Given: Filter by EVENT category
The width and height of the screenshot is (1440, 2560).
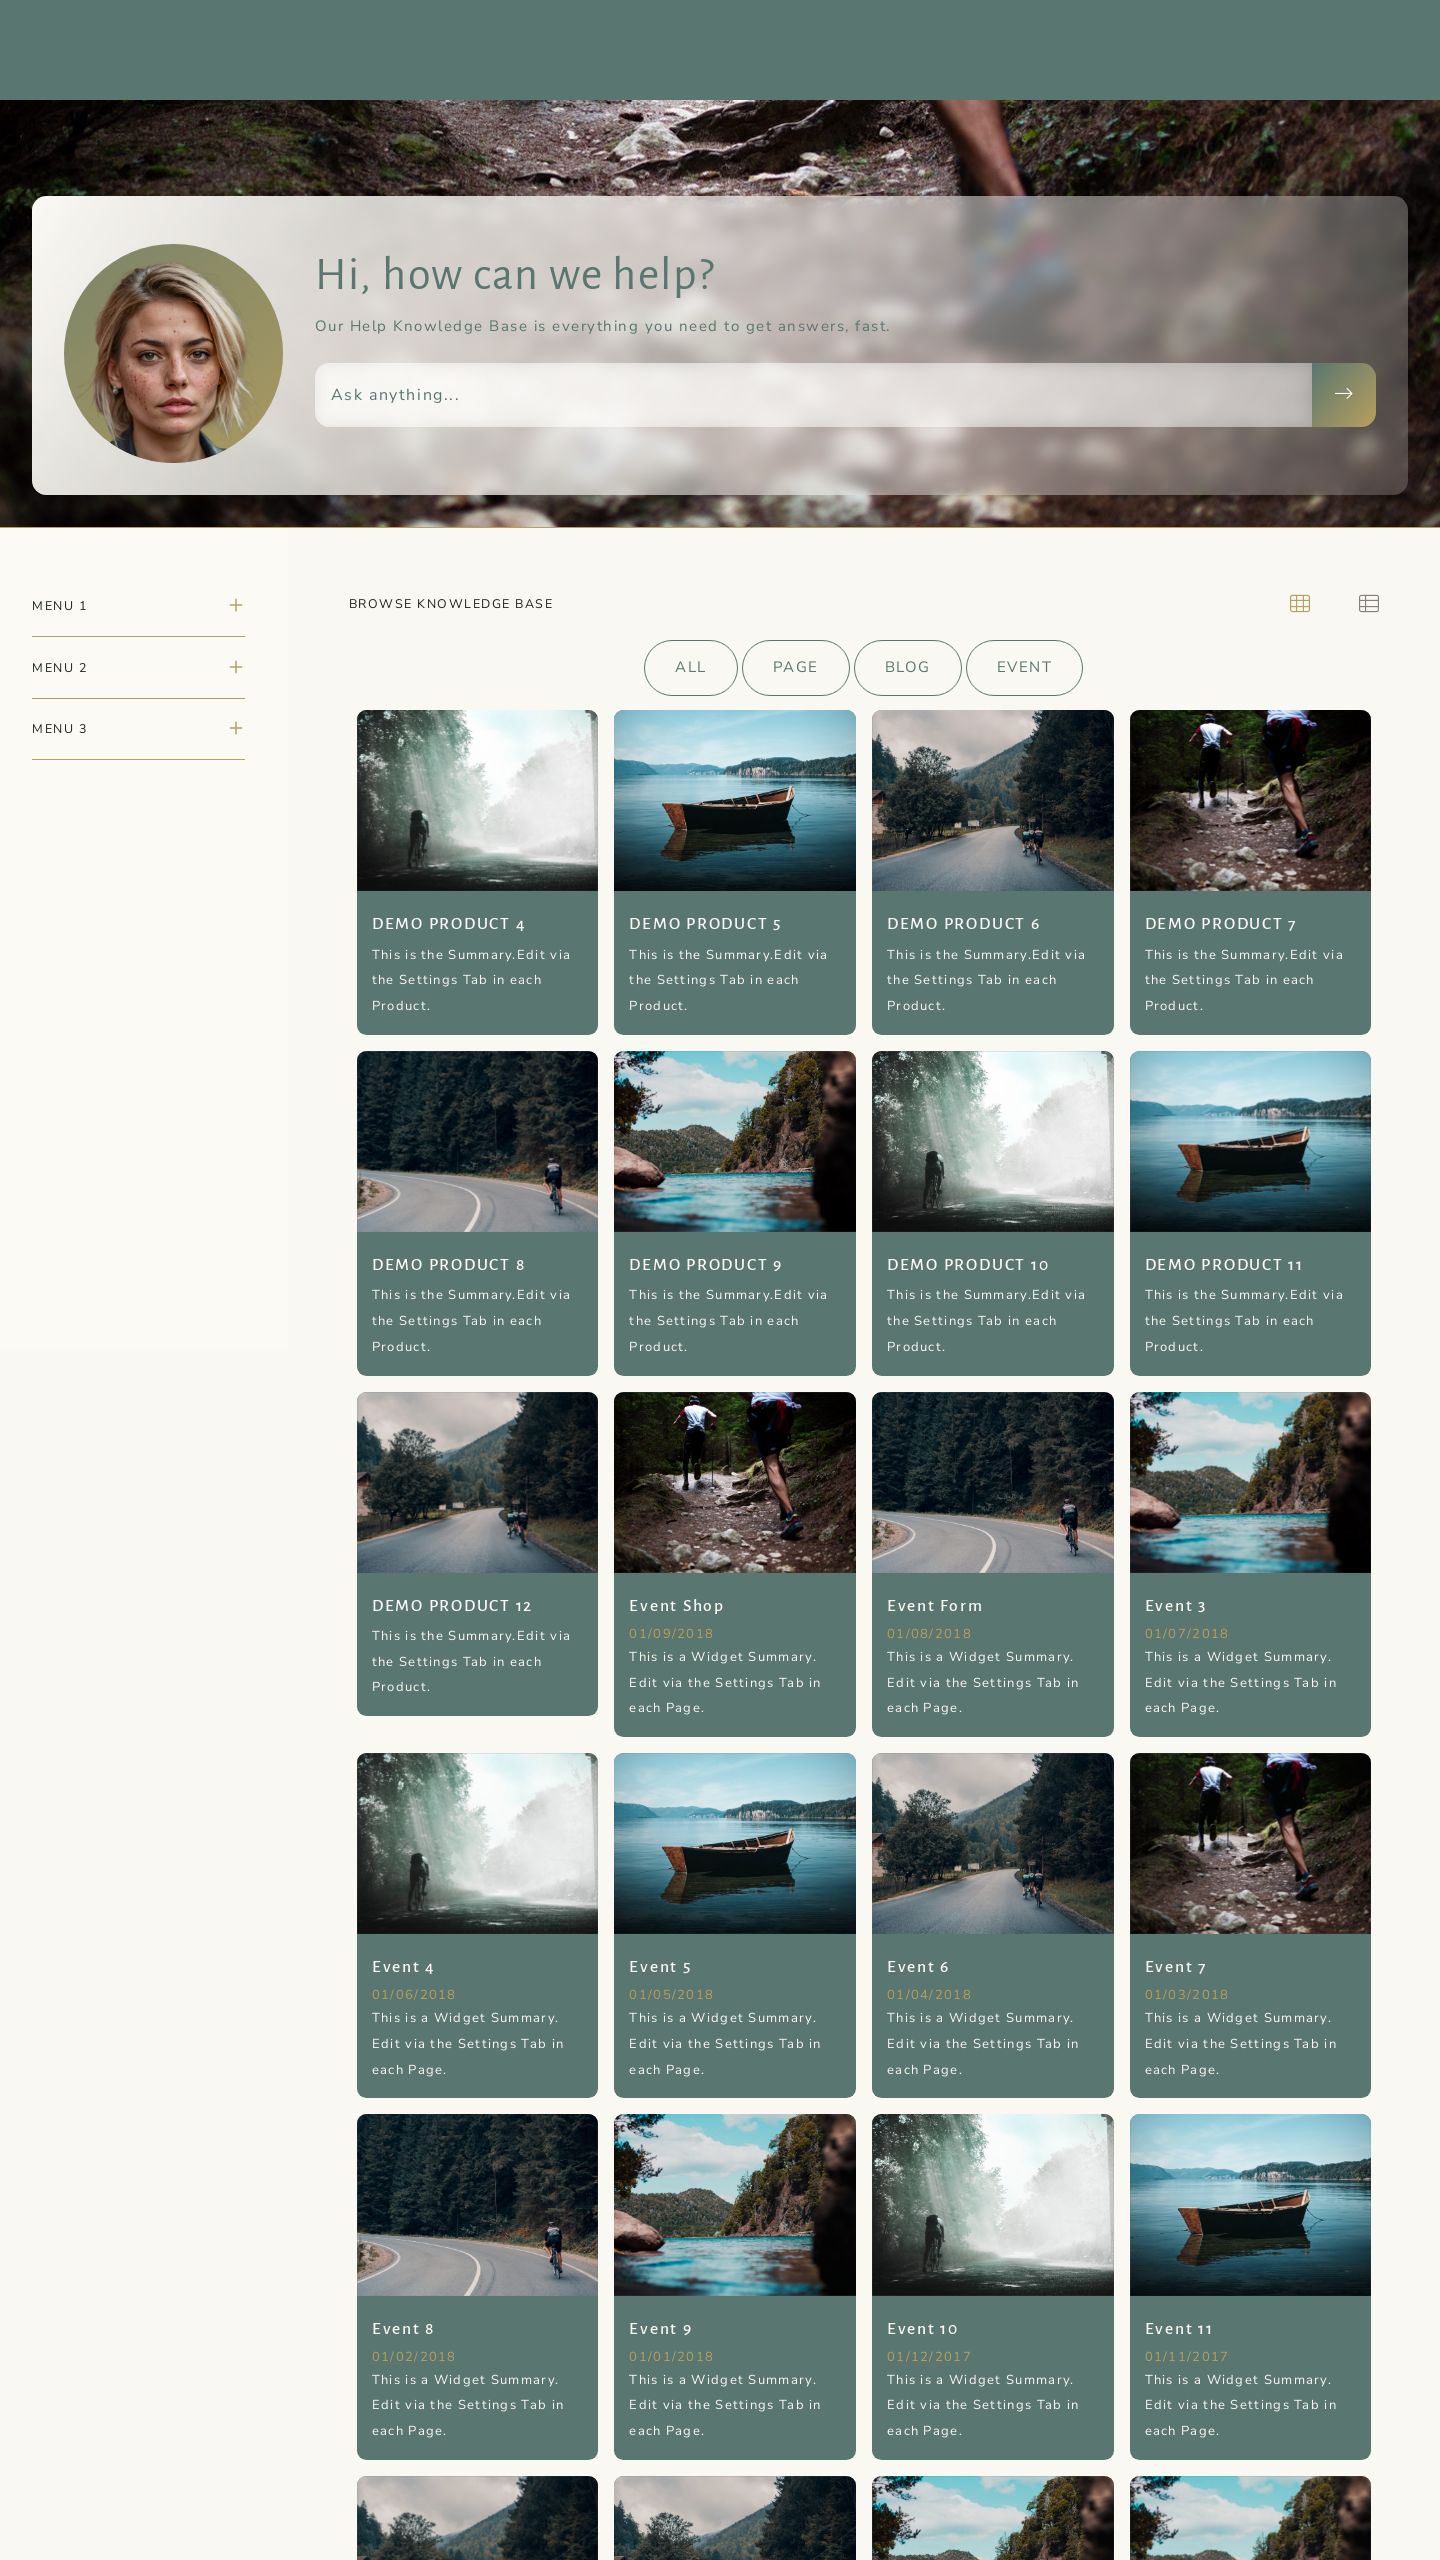Looking at the screenshot, I should point(1023,667).
